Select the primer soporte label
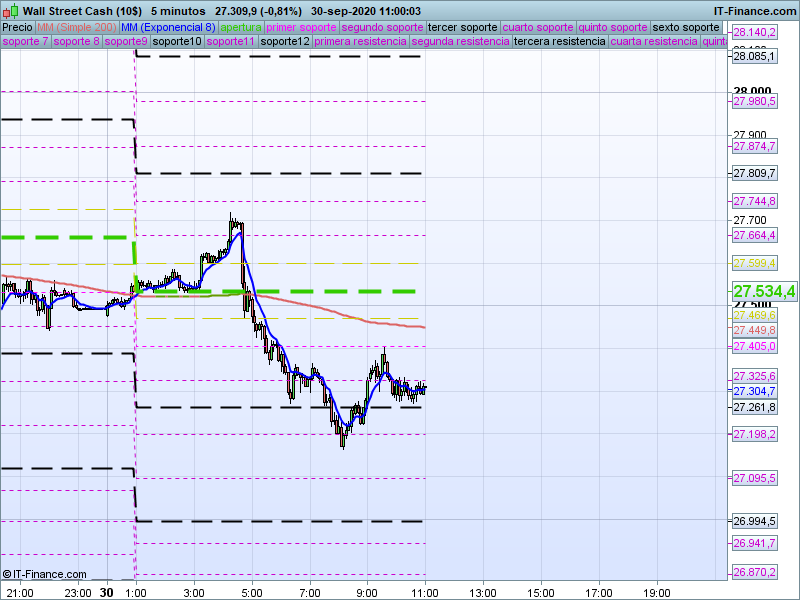Viewport: 800px width, 600px height. tap(301, 28)
